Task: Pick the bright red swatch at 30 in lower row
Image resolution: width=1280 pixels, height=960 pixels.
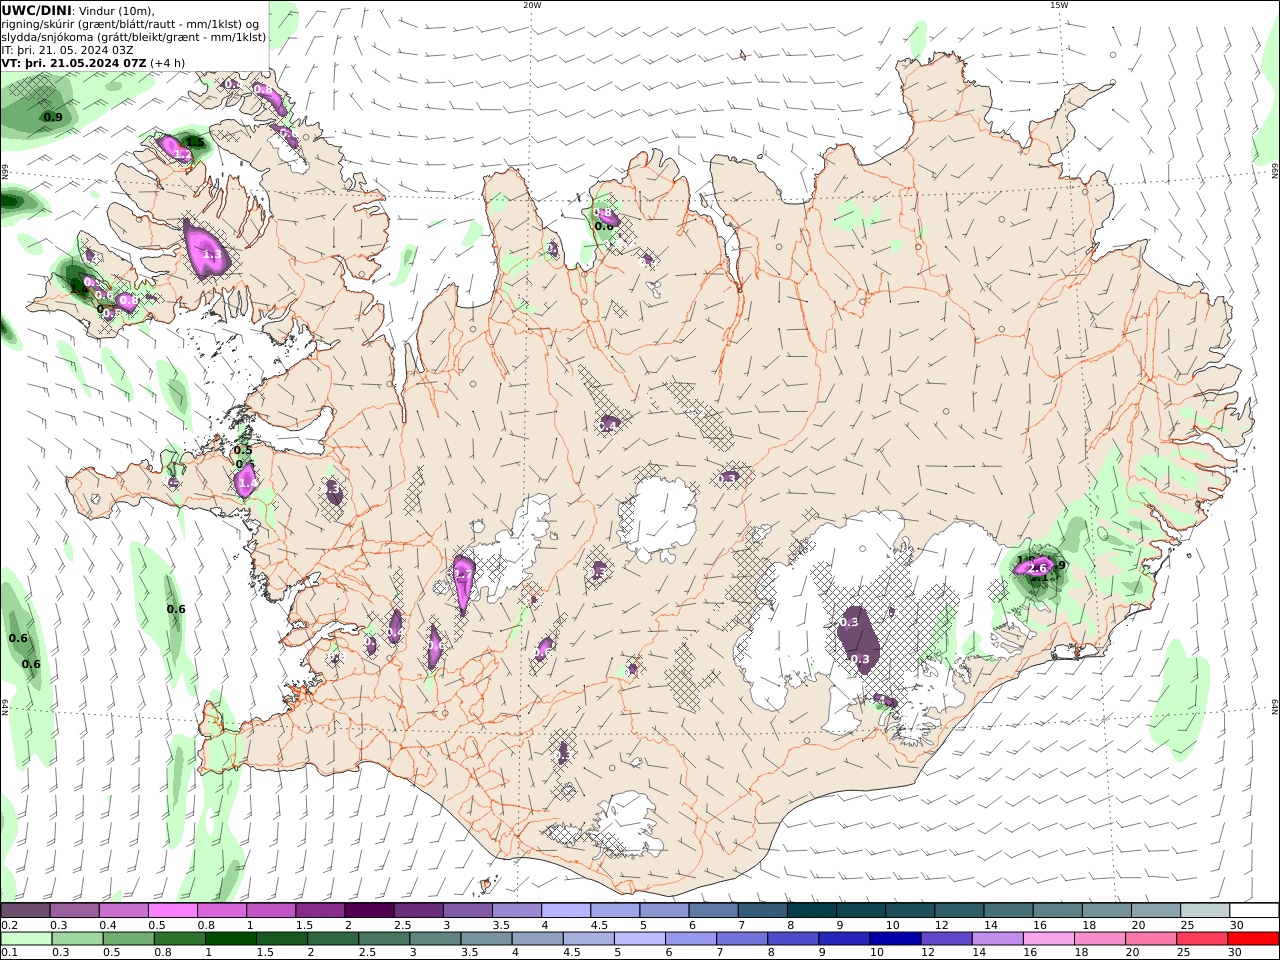Action: point(1252,939)
